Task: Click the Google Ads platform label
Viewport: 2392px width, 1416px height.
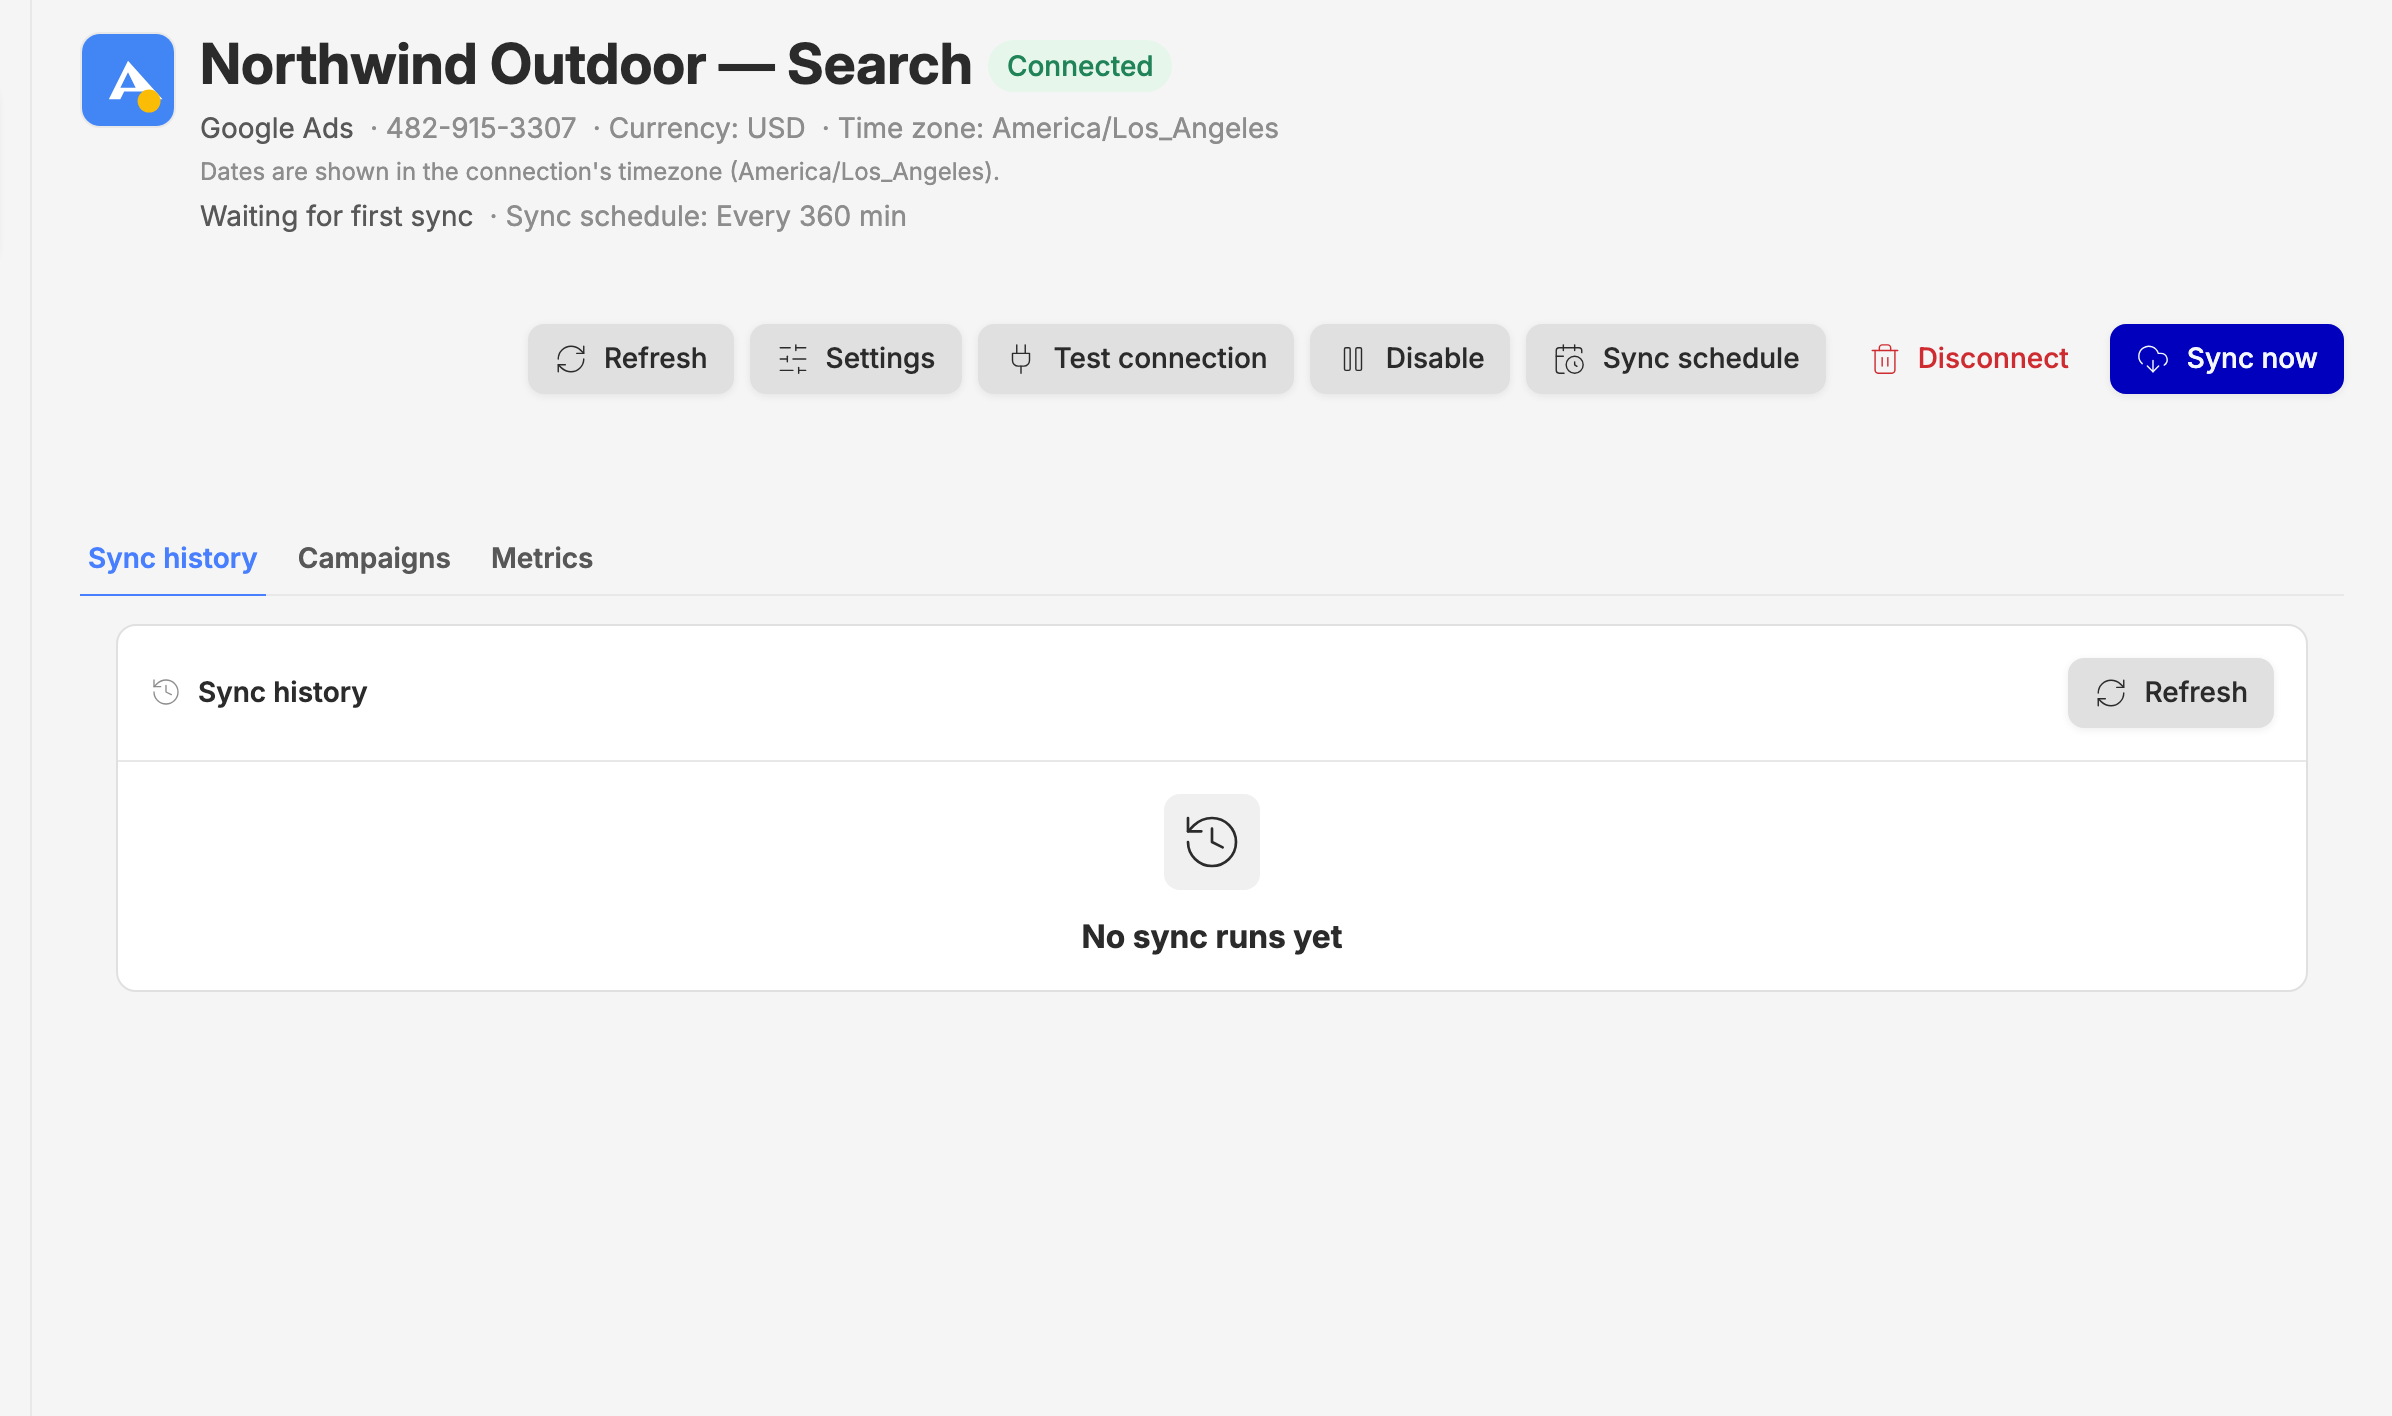Action: pos(277,129)
